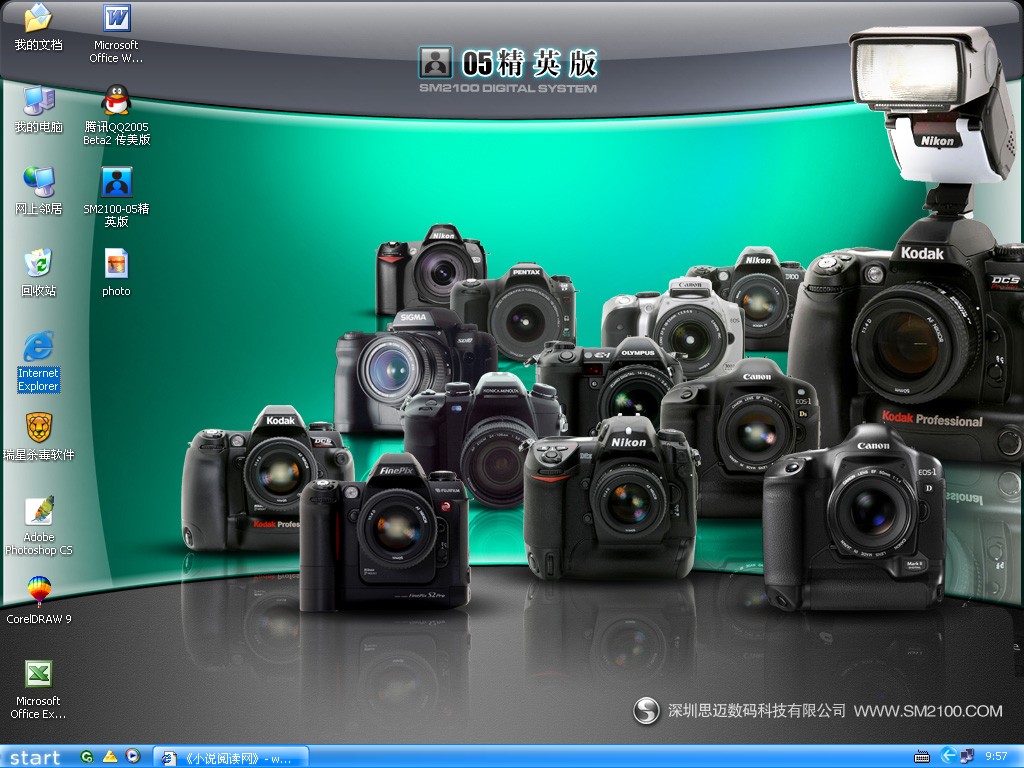Click the green quick launch icon
1024x768 pixels.
(88, 757)
